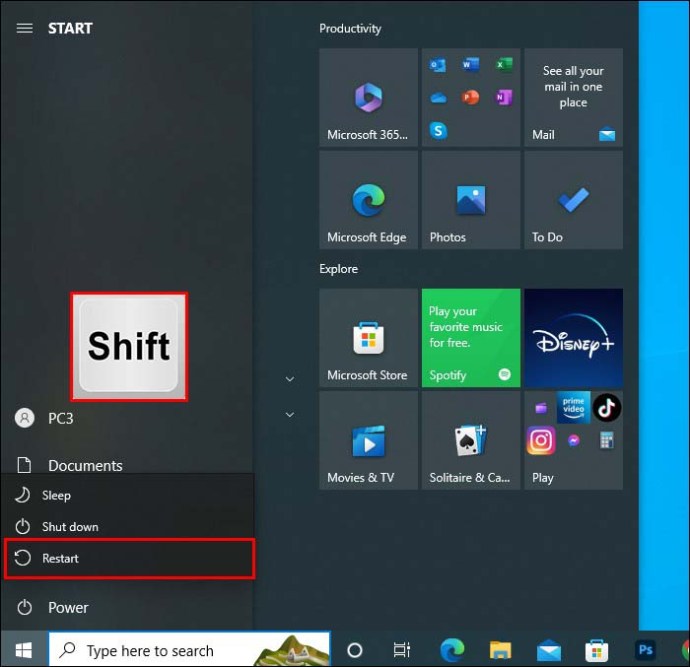Open Cortana from the taskbar
Screen dimensions: 690x667
coord(355,650)
